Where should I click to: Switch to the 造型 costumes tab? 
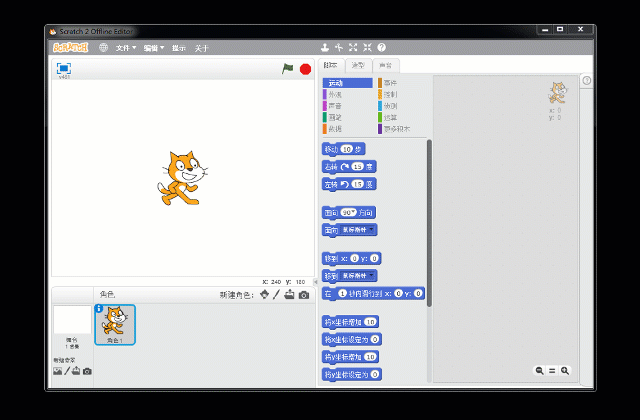[358, 65]
